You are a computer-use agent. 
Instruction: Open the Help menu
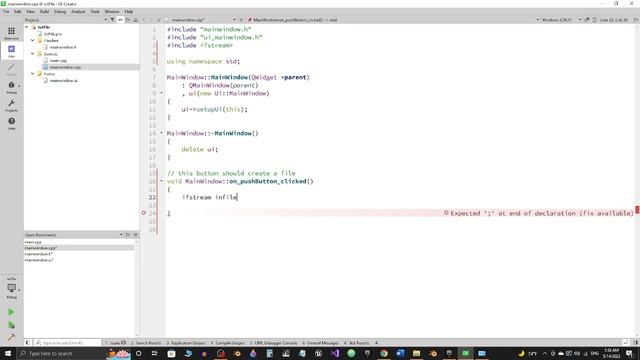coord(129,11)
